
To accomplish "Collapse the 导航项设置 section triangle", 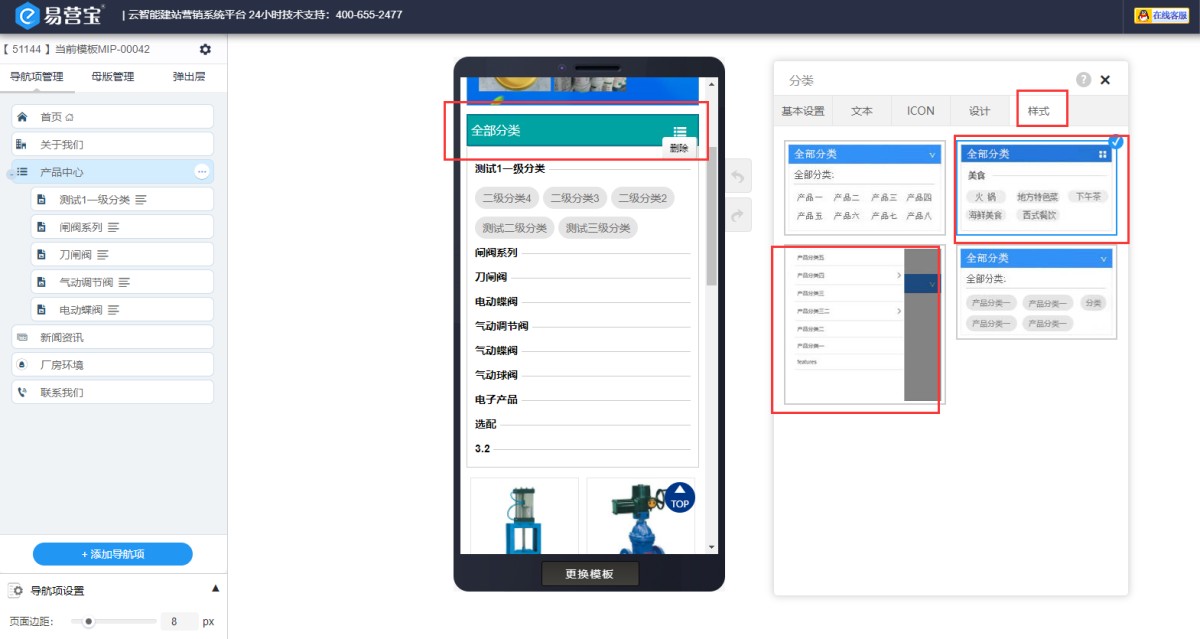I will pyautogui.click(x=215, y=589).
